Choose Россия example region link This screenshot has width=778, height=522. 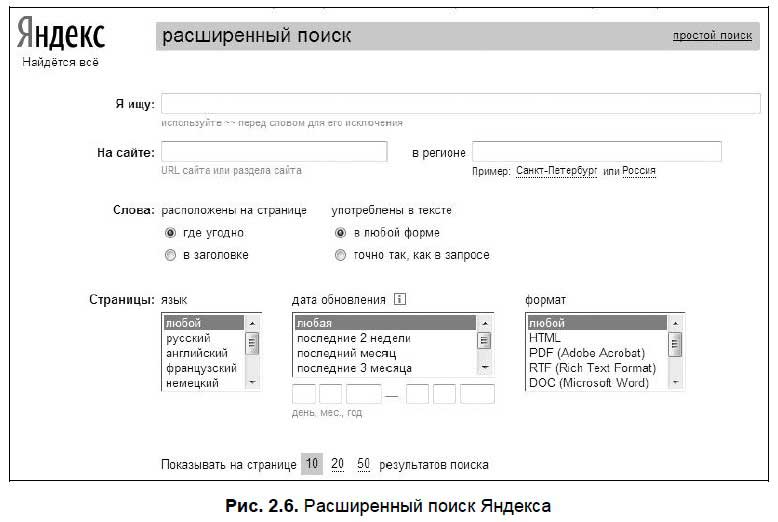coord(639,171)
